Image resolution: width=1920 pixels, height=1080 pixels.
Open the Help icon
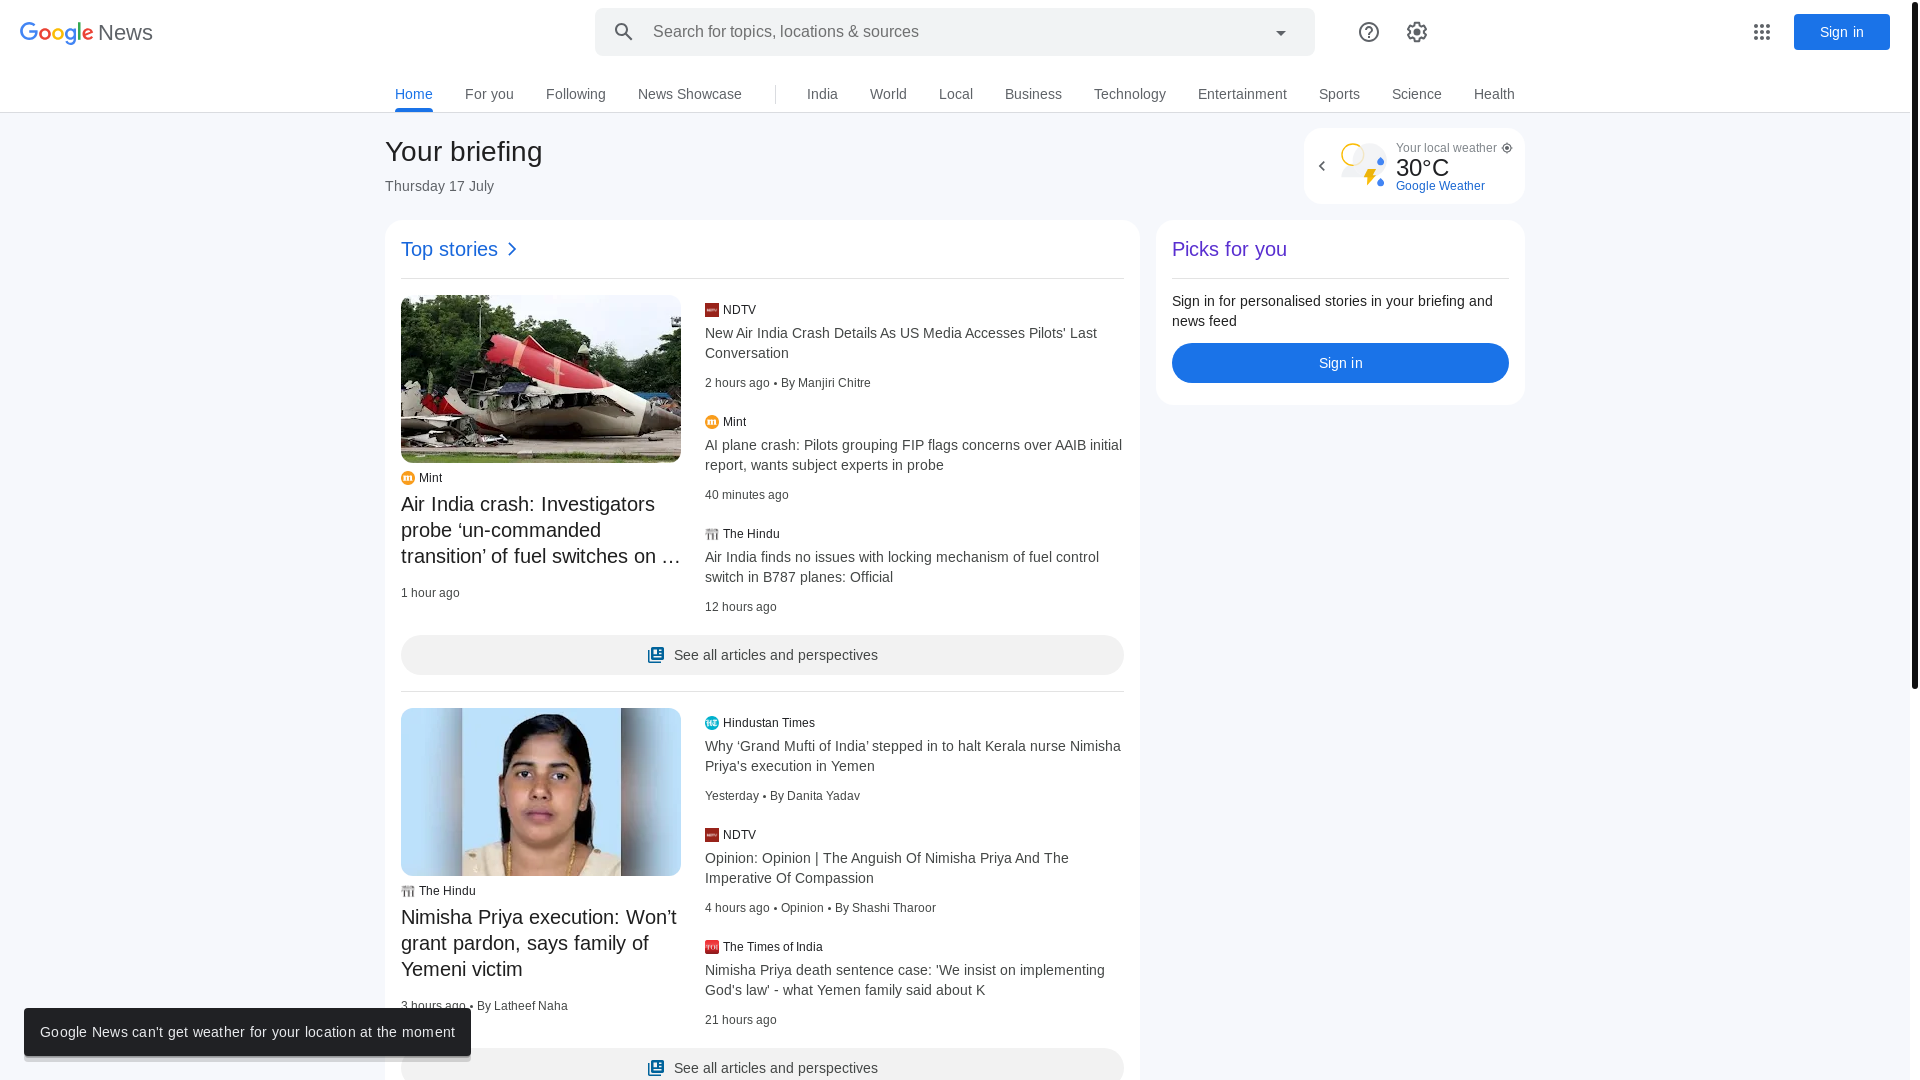[1368, 32]
